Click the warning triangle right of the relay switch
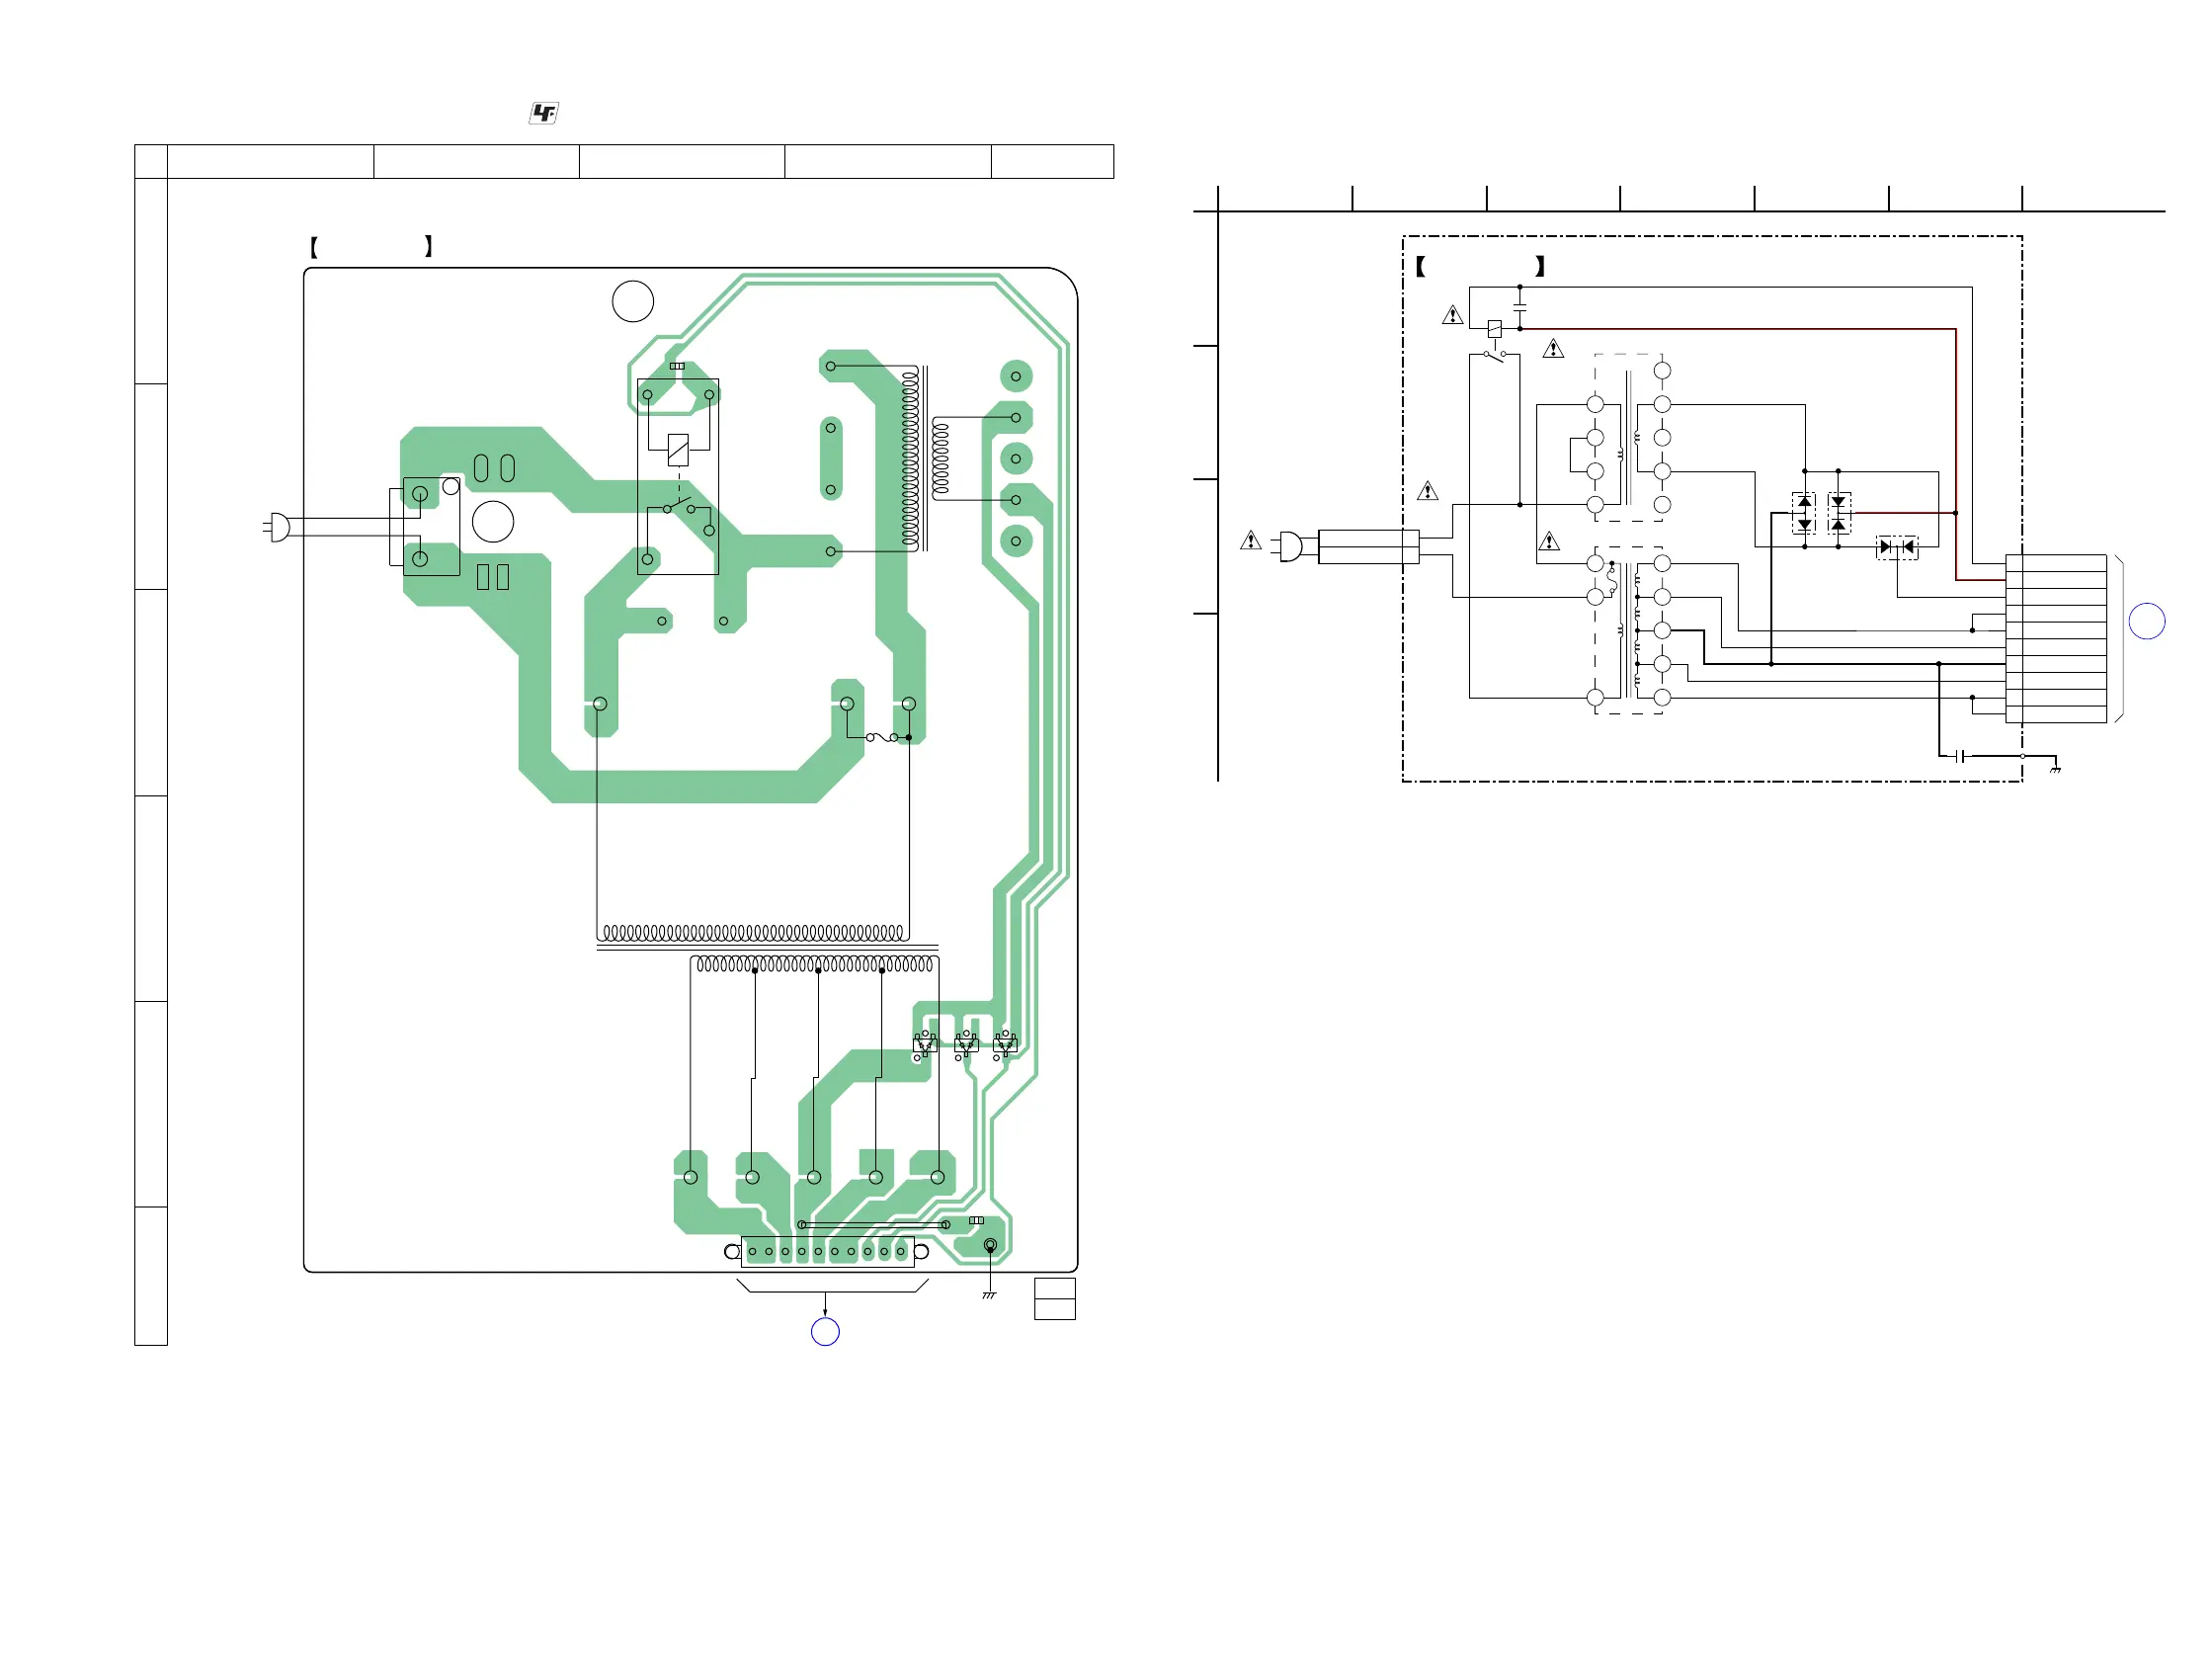Screen dimensions: 2212x1664 pos(1553,348)
